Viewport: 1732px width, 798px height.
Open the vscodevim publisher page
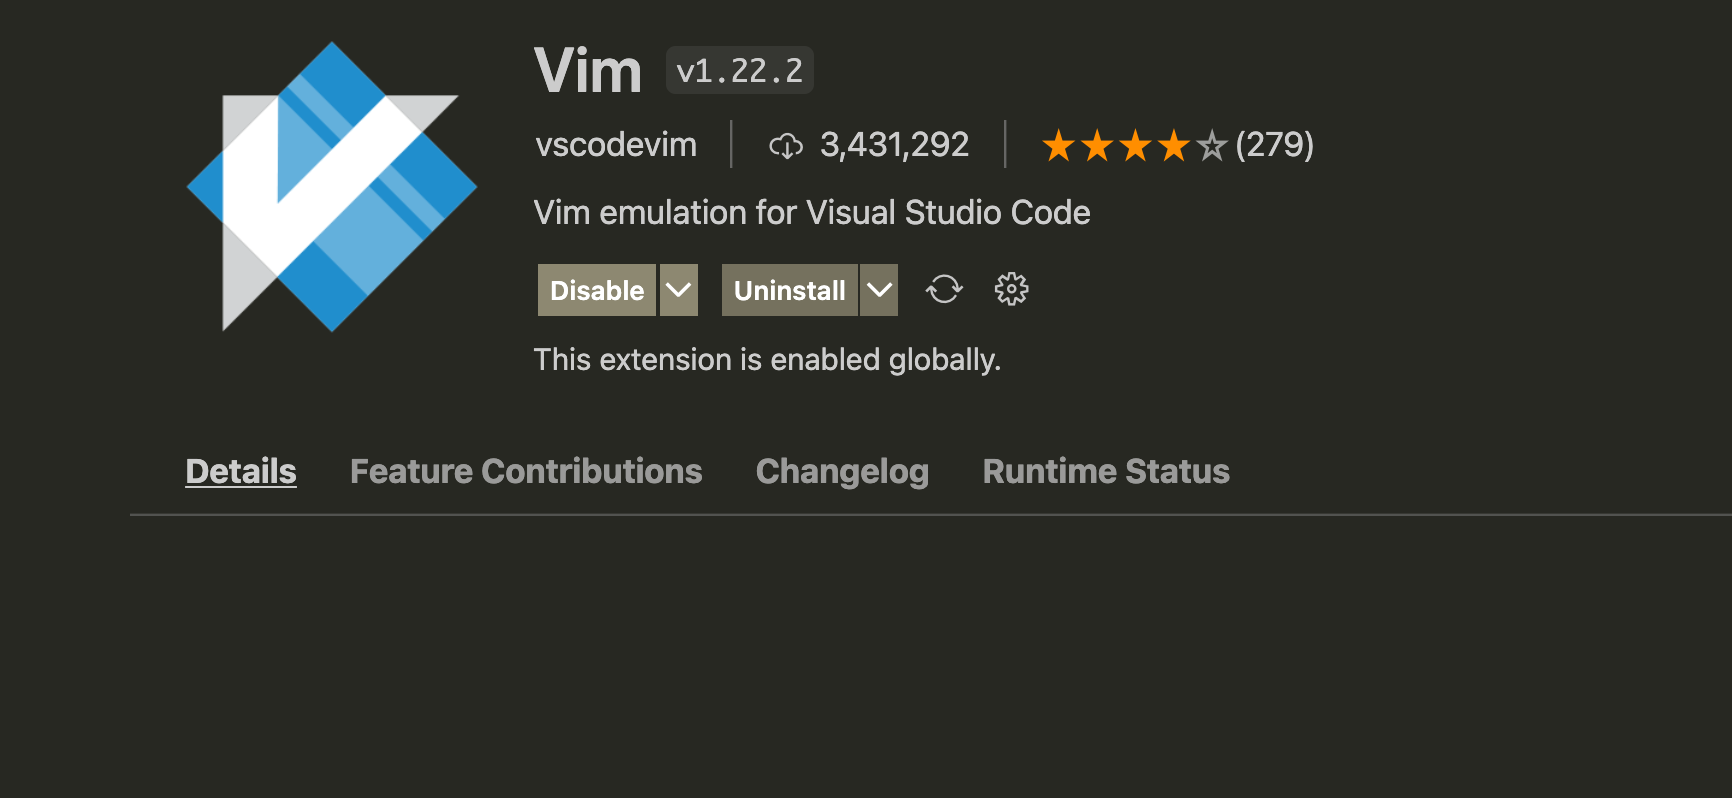tap(616, 145)
